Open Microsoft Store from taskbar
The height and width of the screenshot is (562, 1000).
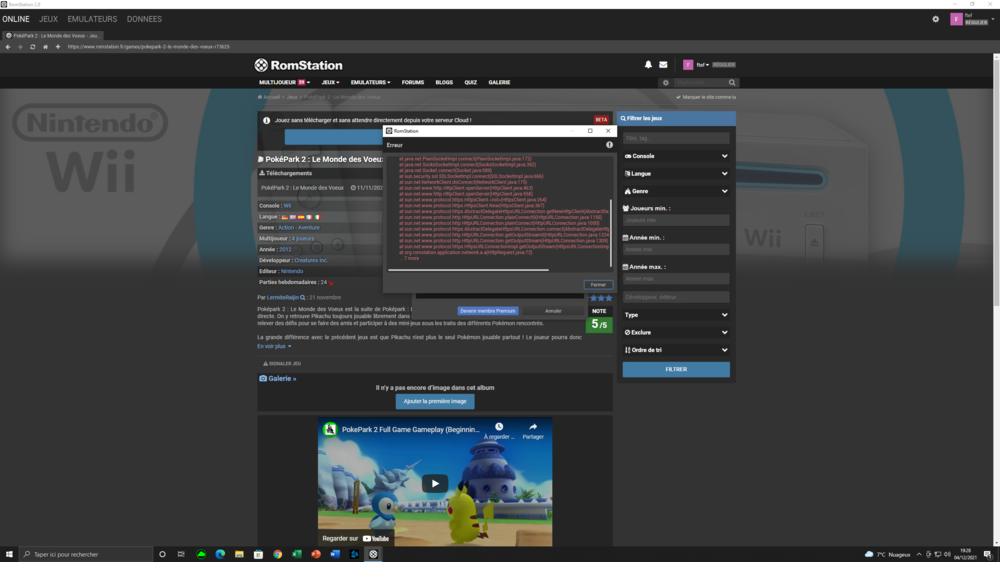pos(258,554)
